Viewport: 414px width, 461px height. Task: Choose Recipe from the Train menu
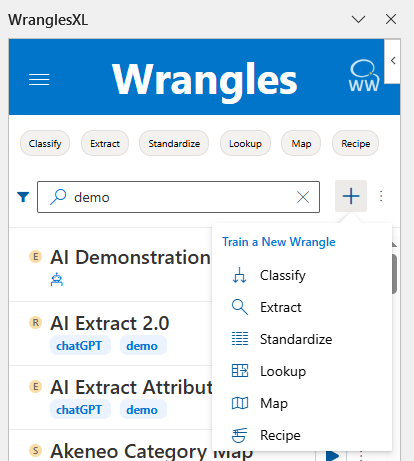[302, 435]
